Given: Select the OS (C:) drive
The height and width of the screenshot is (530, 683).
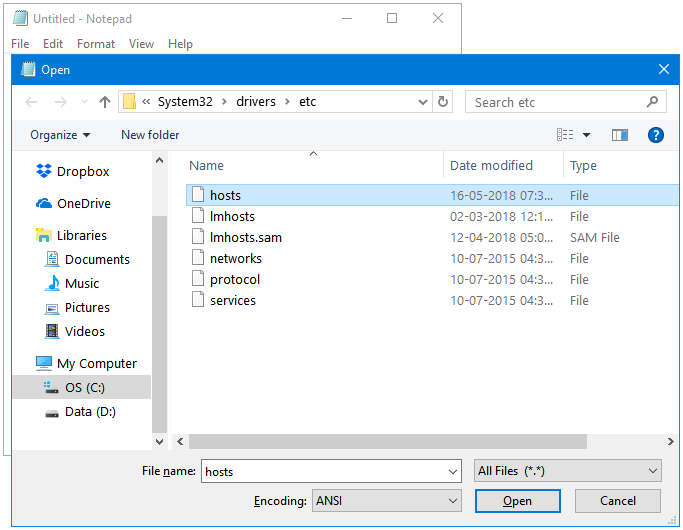Looking at the screenshot, I should 81,387.
